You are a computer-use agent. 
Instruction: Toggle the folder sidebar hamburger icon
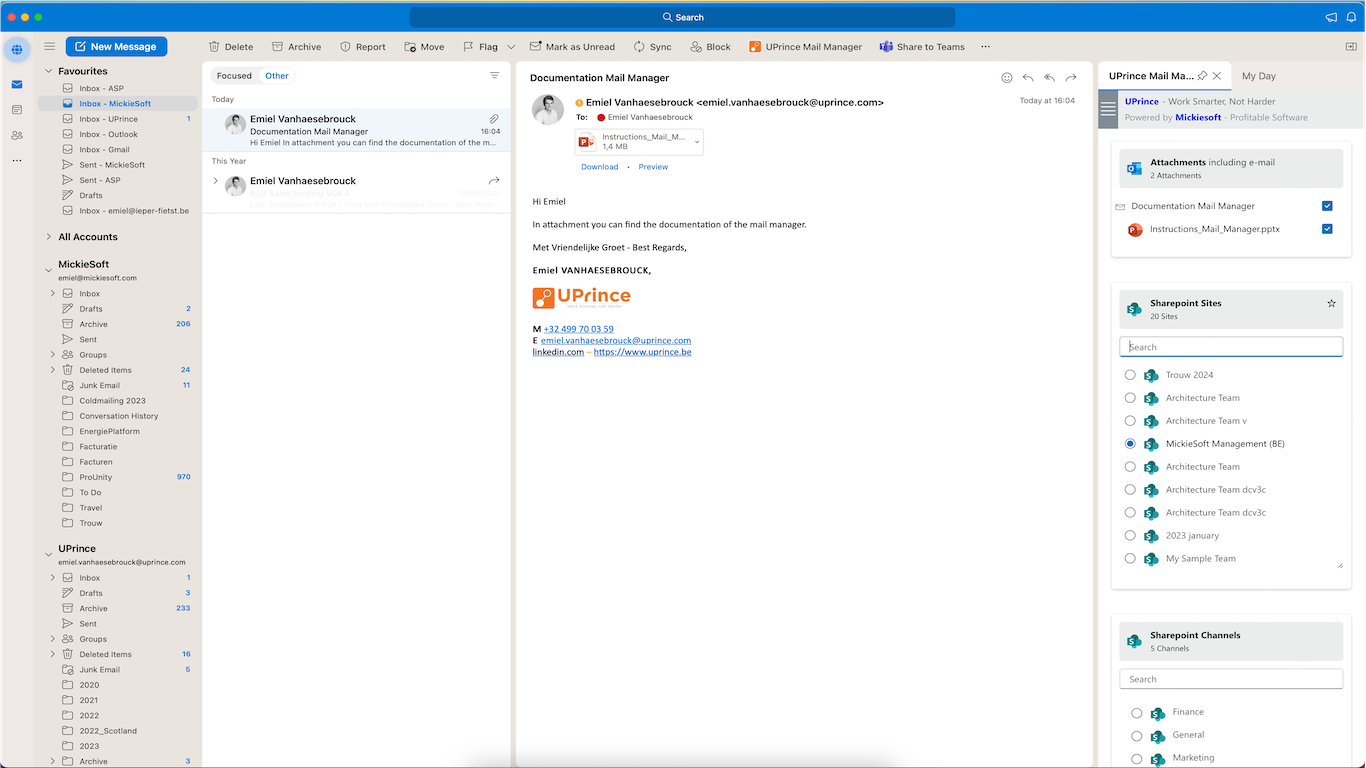(x=49, y=46)
